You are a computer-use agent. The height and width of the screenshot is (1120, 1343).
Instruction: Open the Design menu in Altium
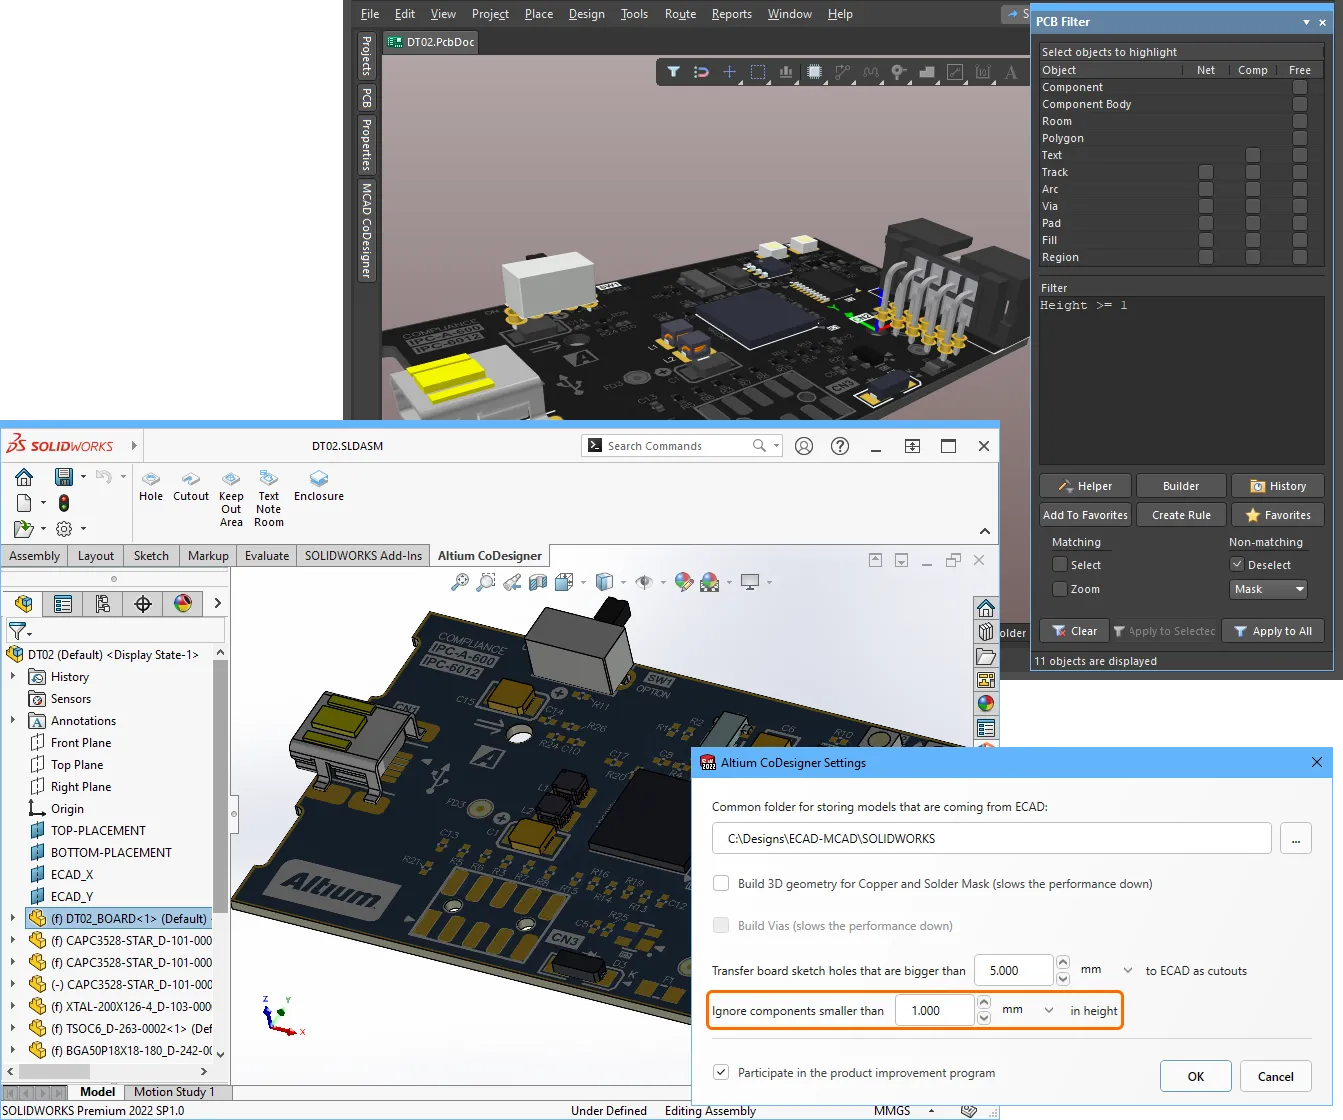click(586, 14)
